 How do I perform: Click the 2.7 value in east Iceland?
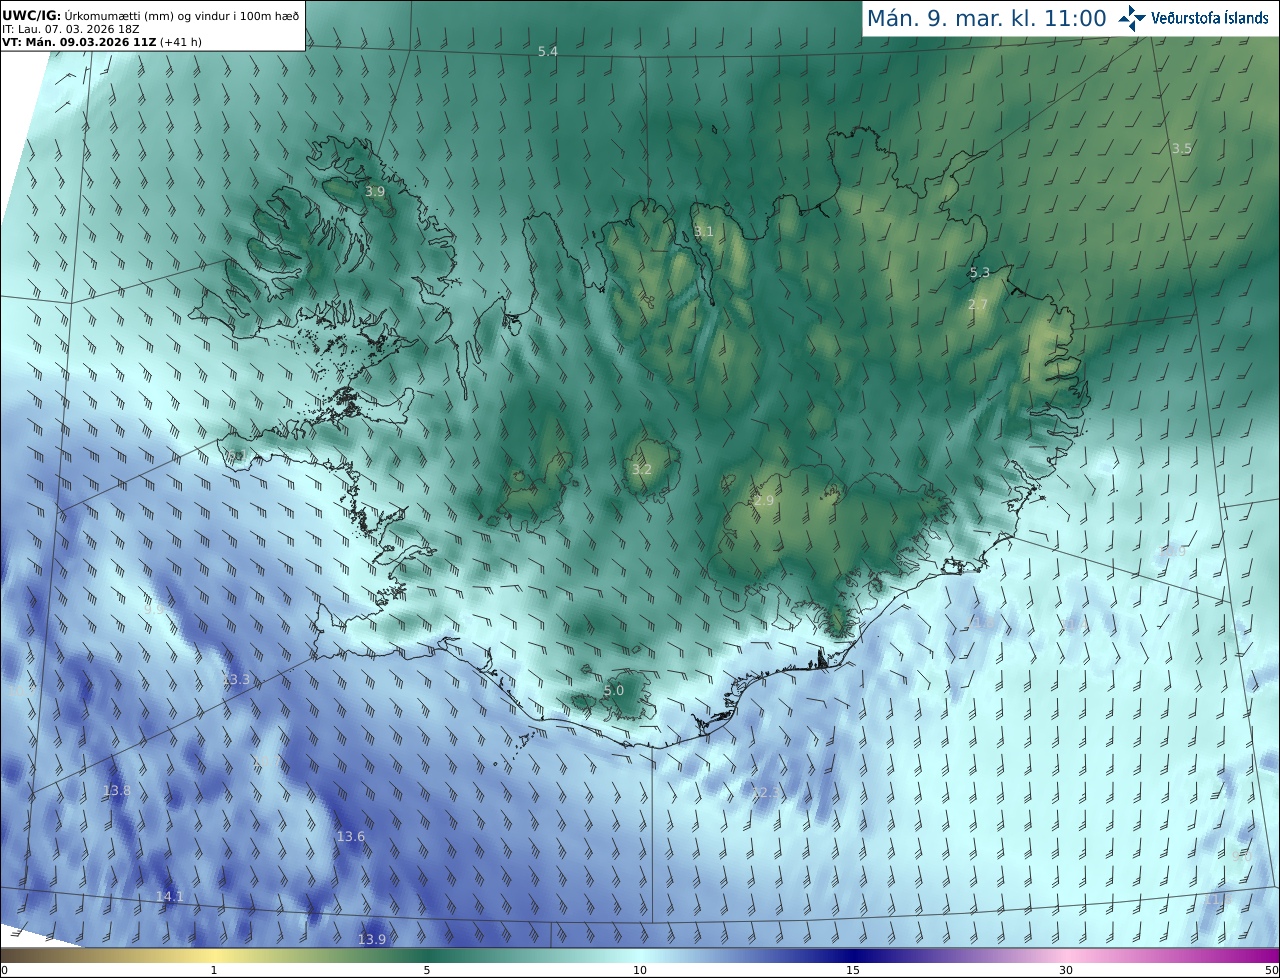click(978, 304)
